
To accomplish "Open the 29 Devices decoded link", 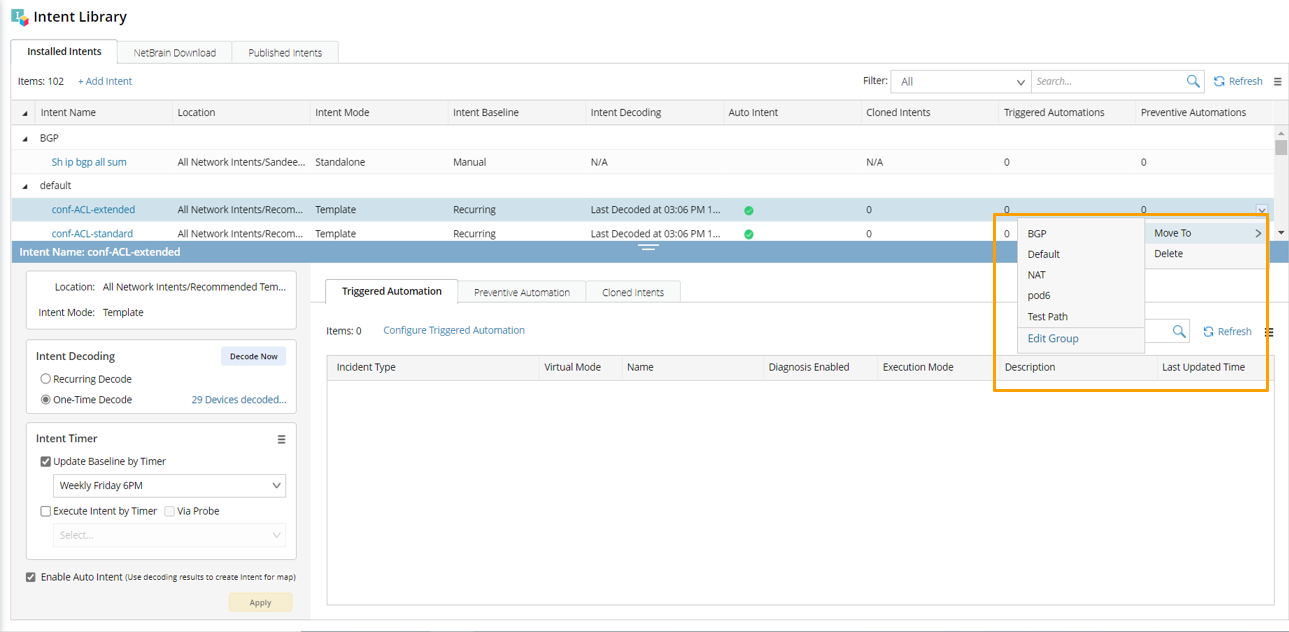I will (x=239, y=400).
